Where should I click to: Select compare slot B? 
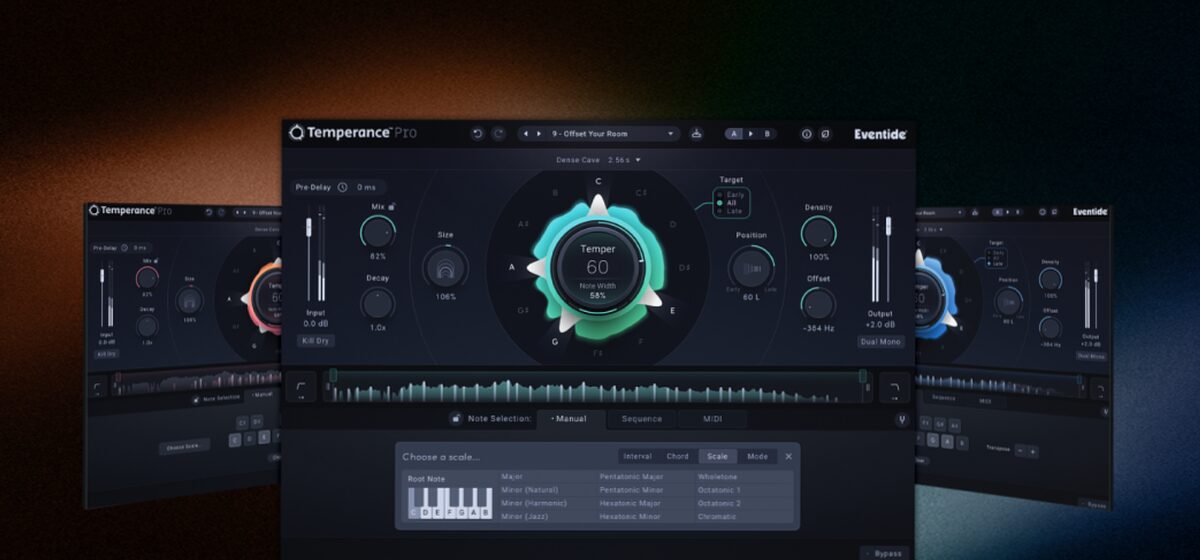point(767,133)
